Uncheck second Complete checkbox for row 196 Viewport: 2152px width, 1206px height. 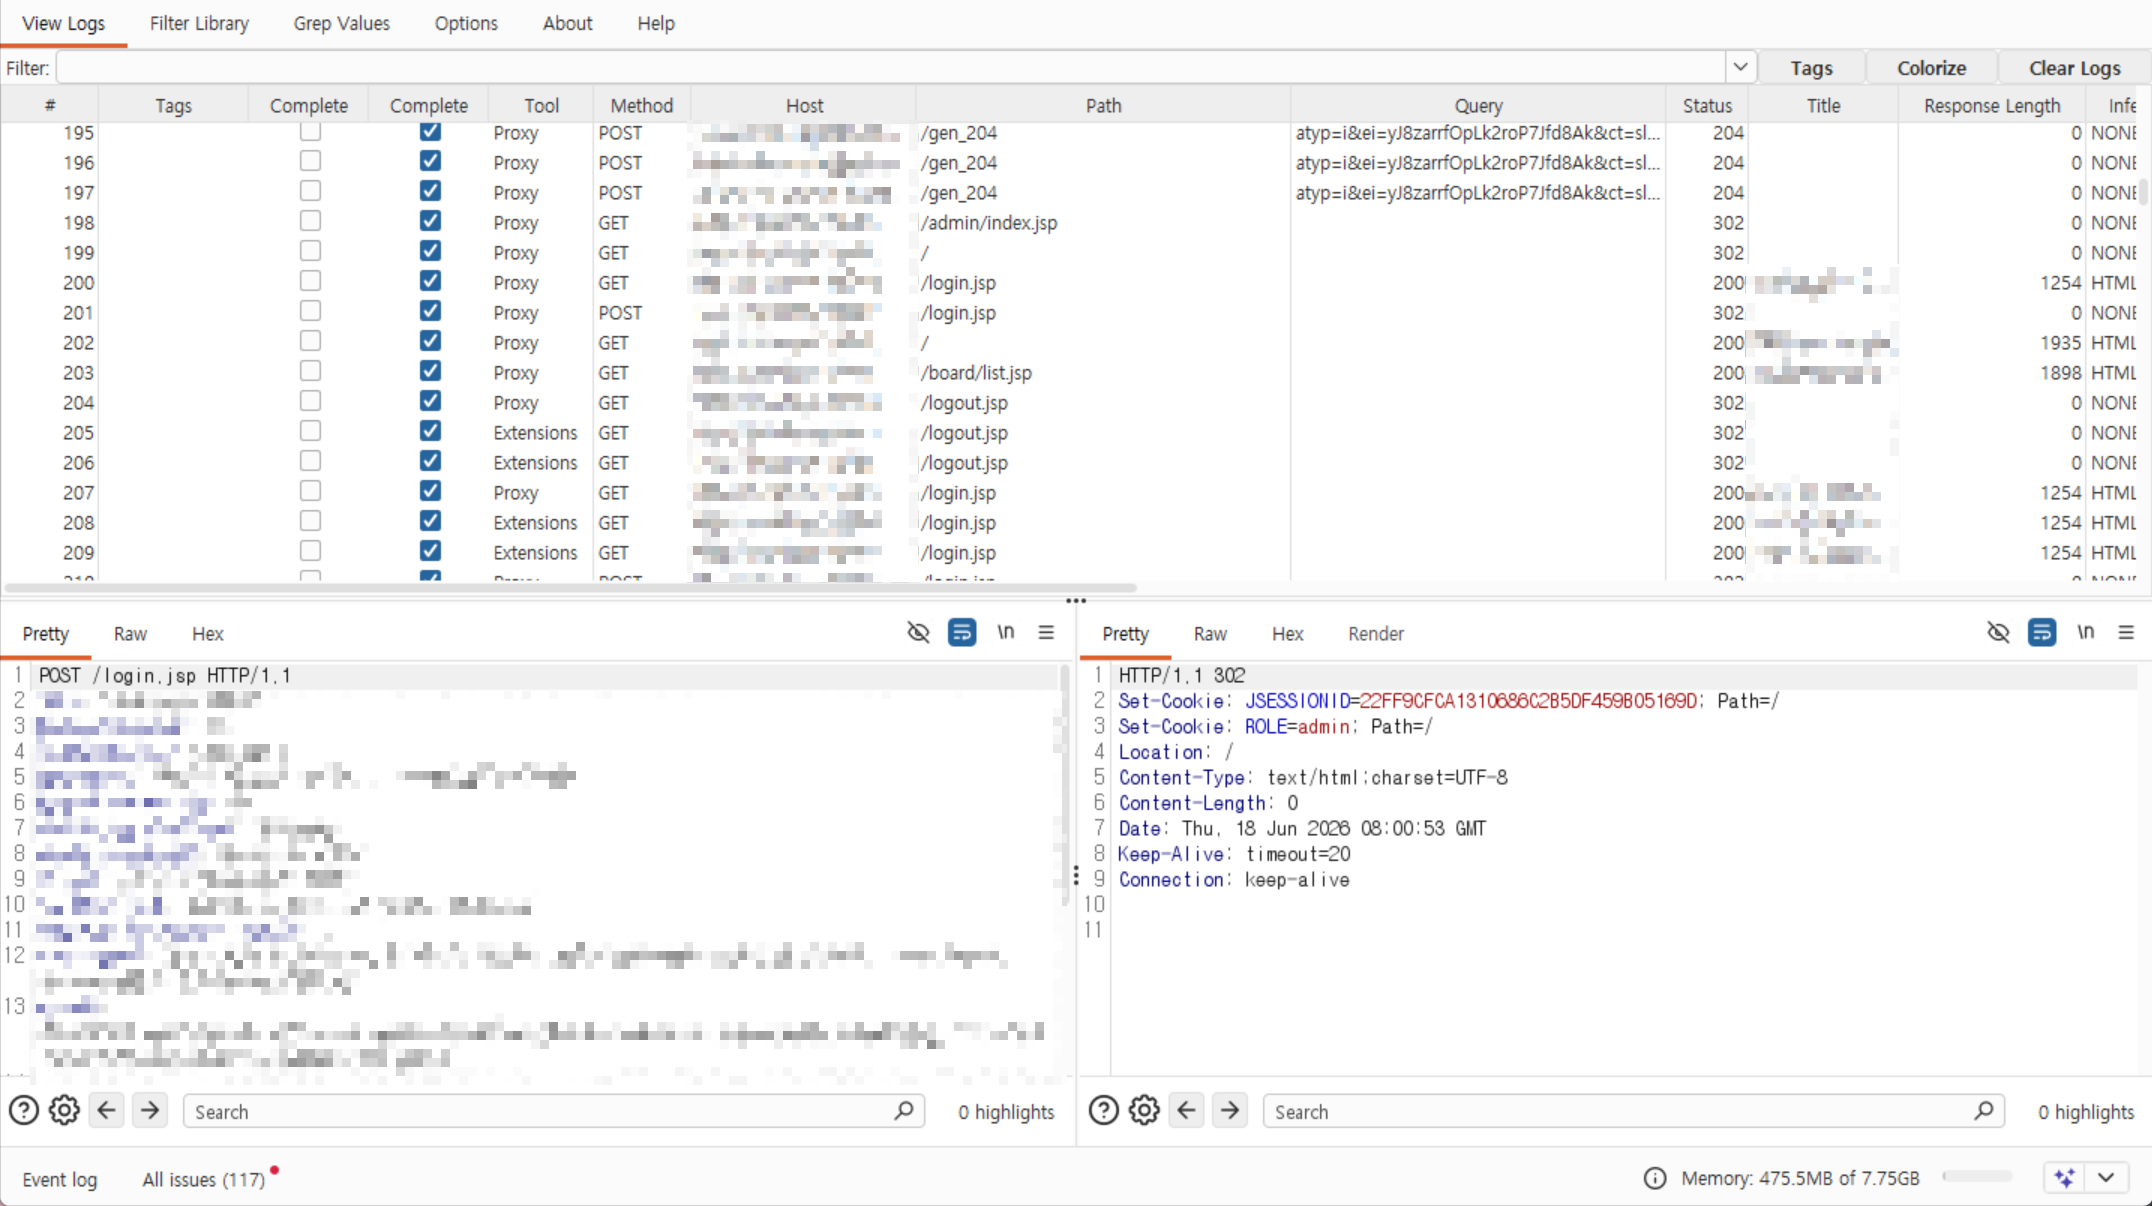430,161
